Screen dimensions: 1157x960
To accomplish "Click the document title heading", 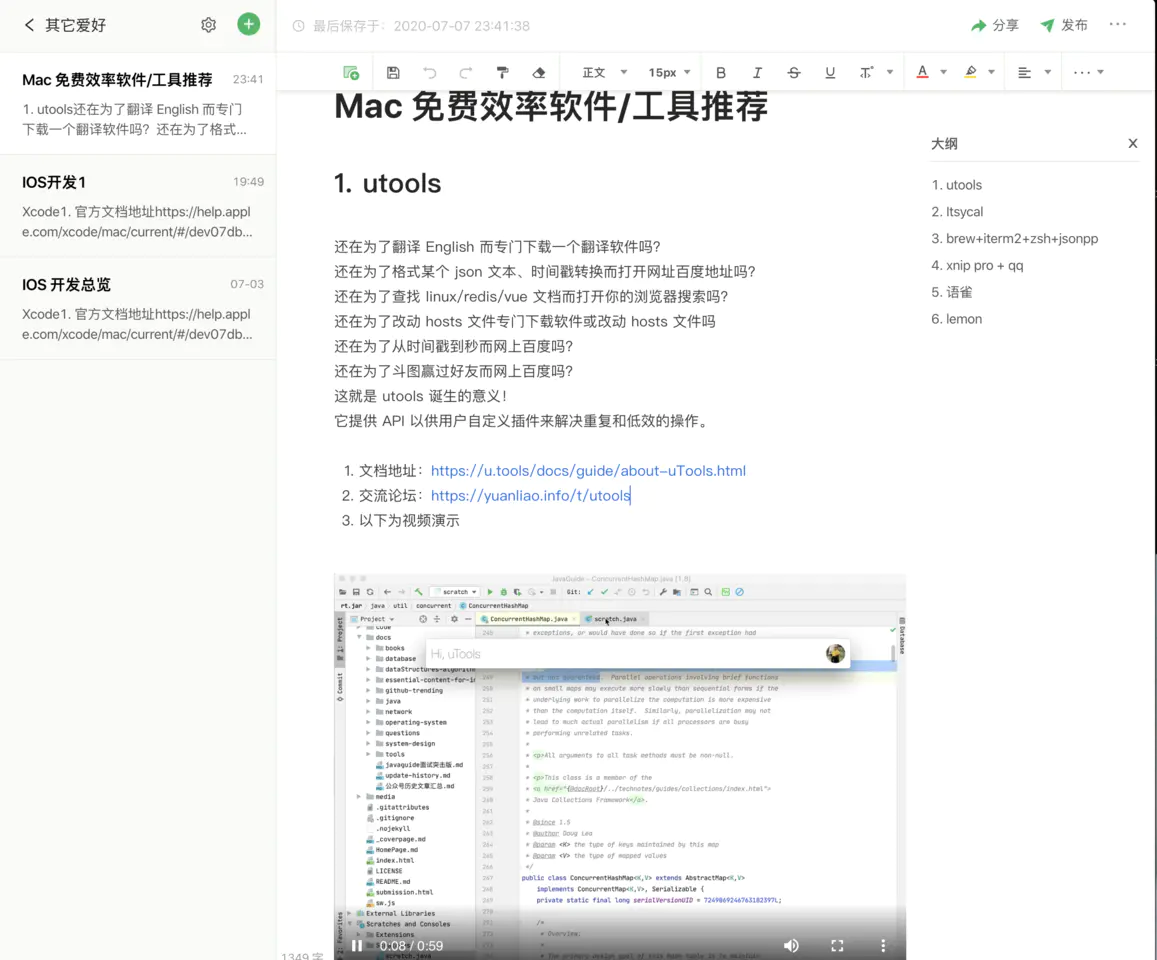I will [550, 106].
